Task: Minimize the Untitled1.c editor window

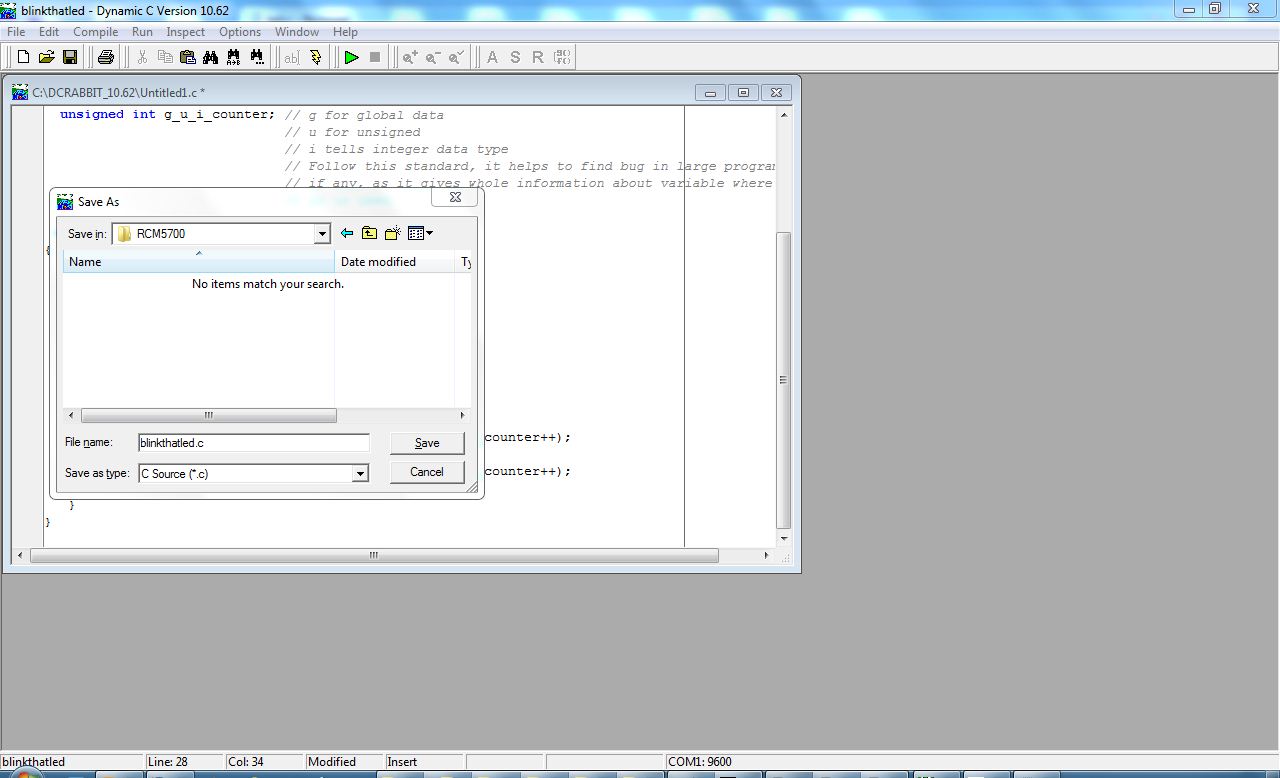Action: click(710, 93)
